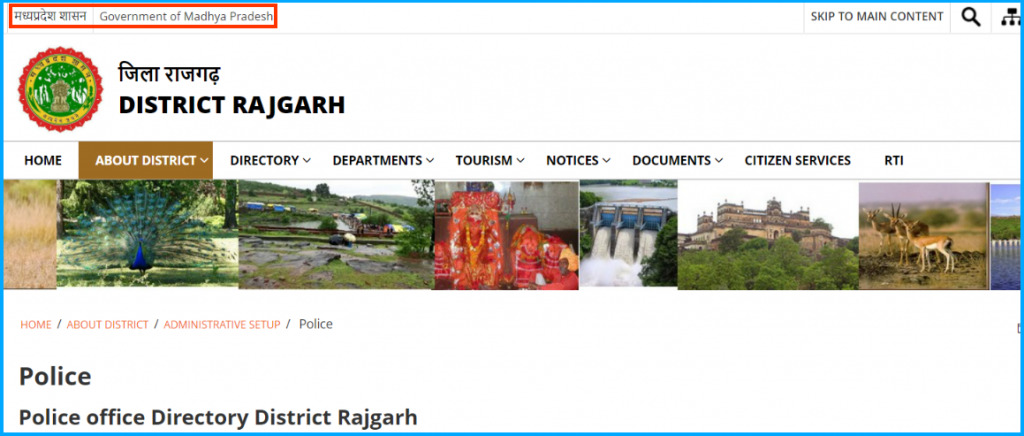Open the sitemap icon in top bar
Screen dimensions: 1024x436
1010,18
